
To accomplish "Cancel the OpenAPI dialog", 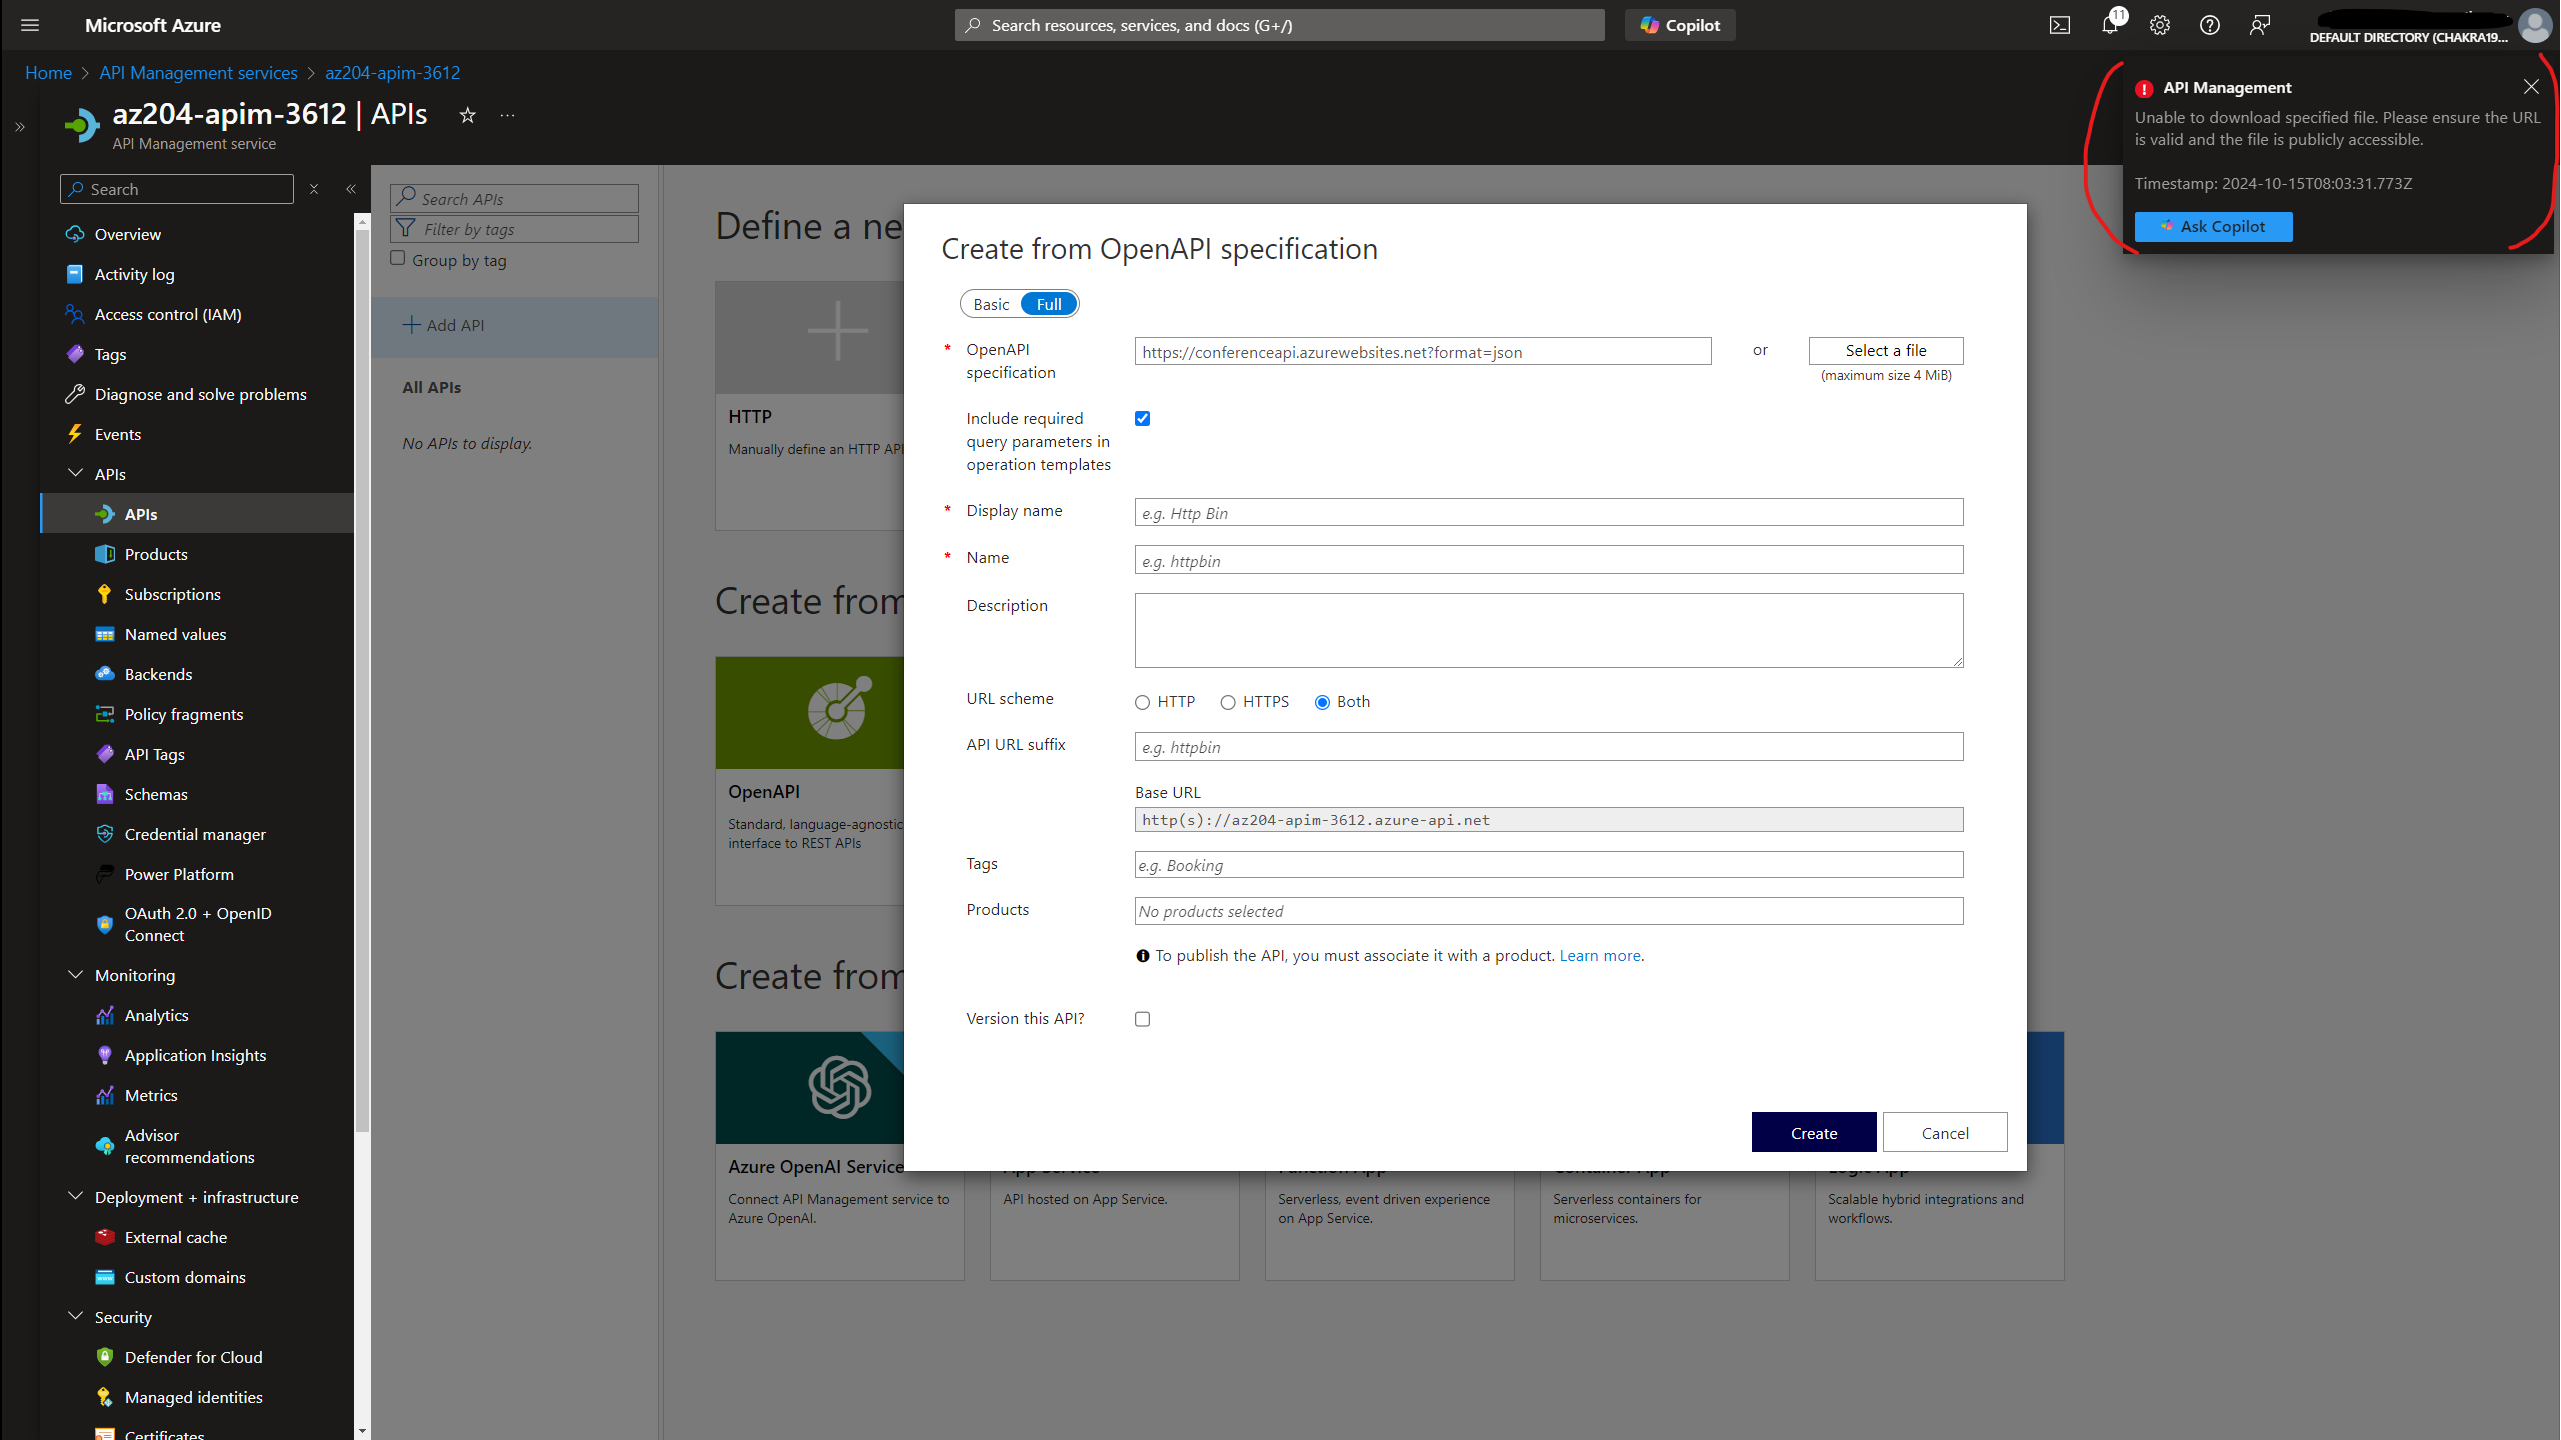I will [x=1944, y=1132].
